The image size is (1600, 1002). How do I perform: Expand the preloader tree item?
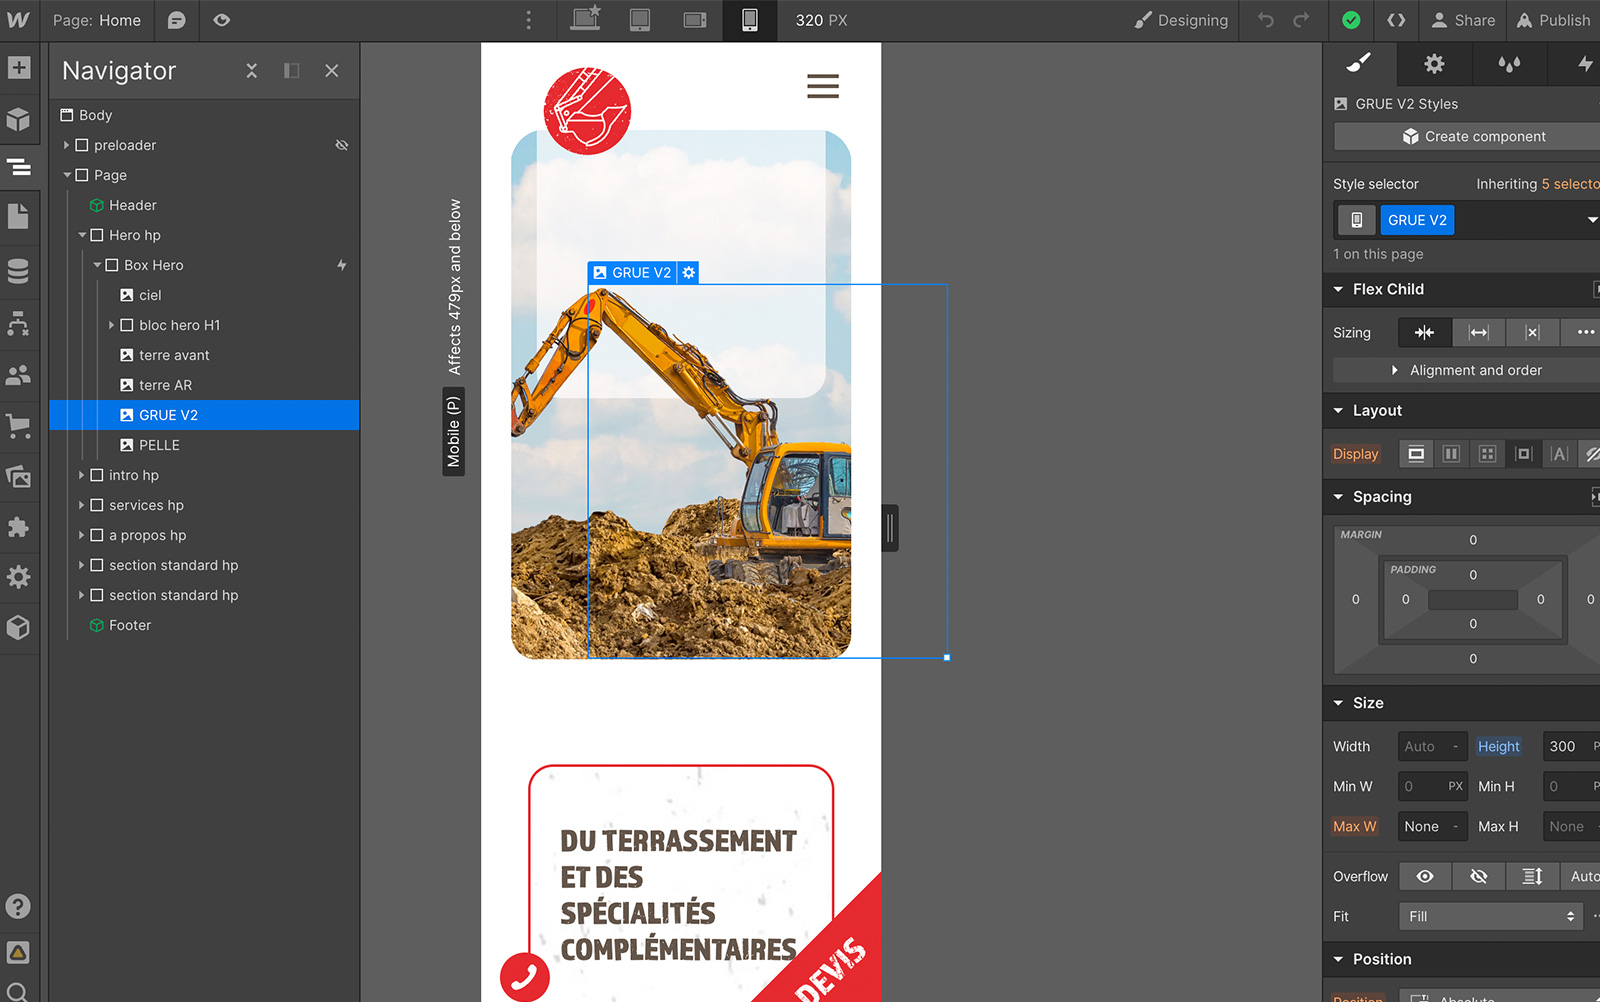point(67,145)
